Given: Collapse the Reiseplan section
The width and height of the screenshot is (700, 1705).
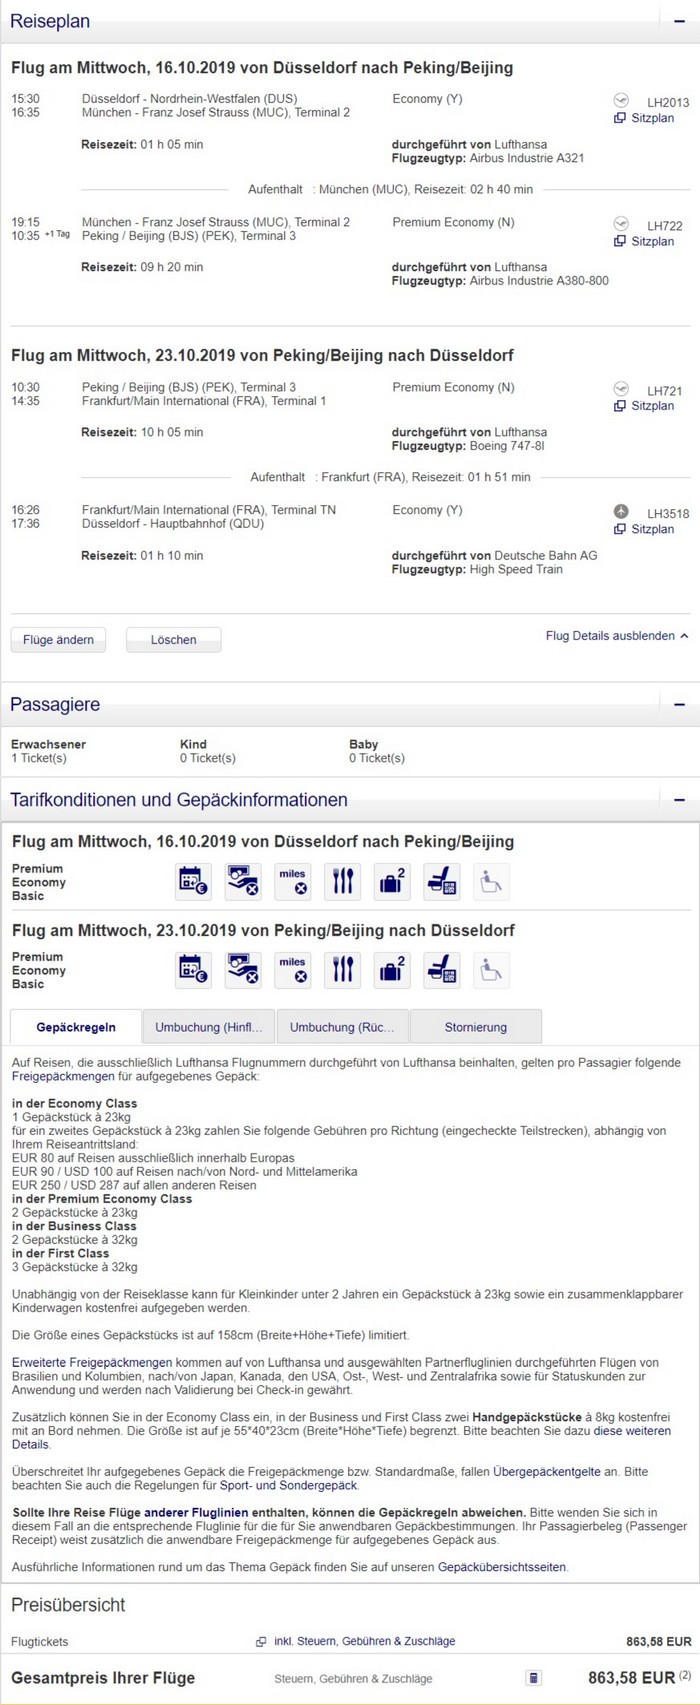Looking at the screenshot, I should 680,21.
